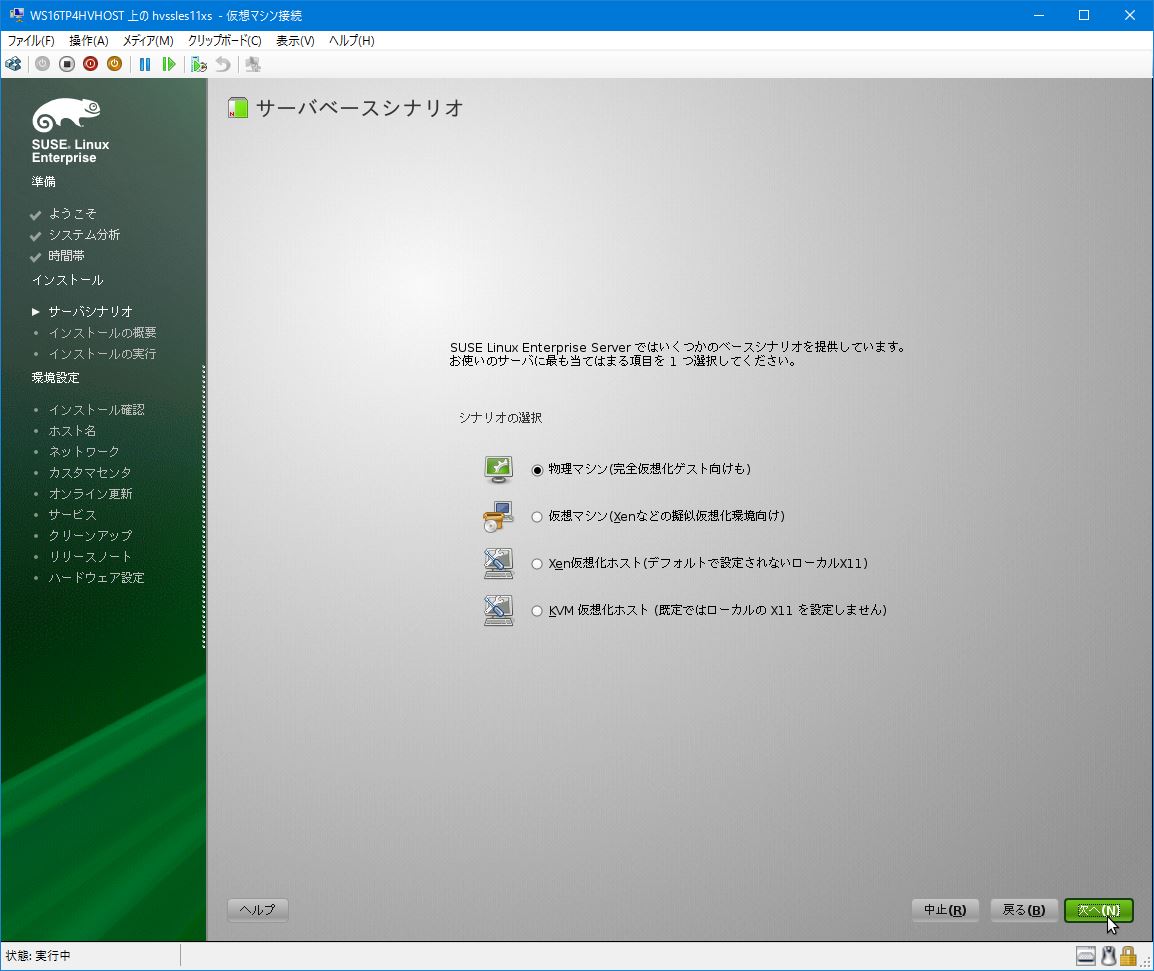Image resolution: width=1154 pixels, height=971 pixels.
Task: Open the クリップボード(C) menu
Action: [224, 40]
